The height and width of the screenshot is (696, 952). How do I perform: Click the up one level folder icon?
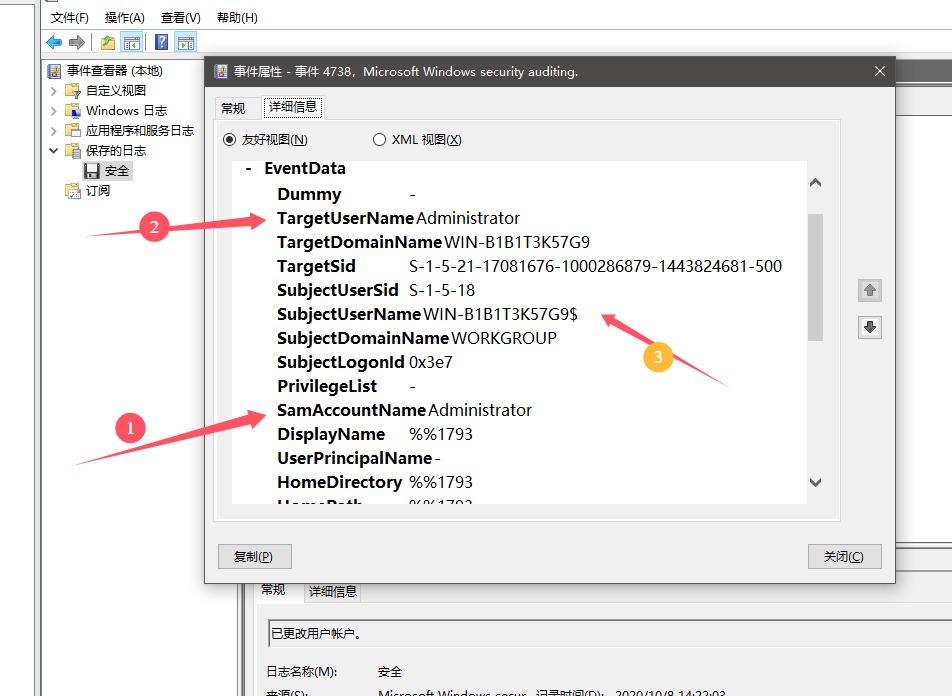click(108, 42)
